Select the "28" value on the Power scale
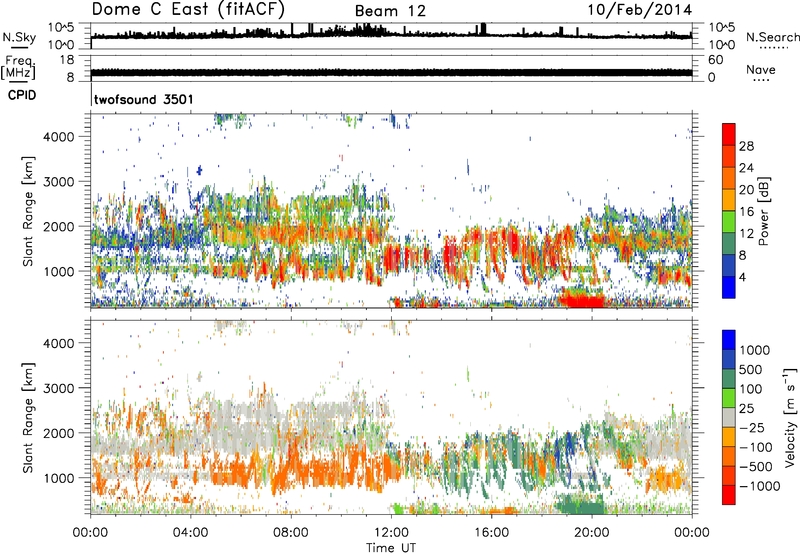 point(746,146)
